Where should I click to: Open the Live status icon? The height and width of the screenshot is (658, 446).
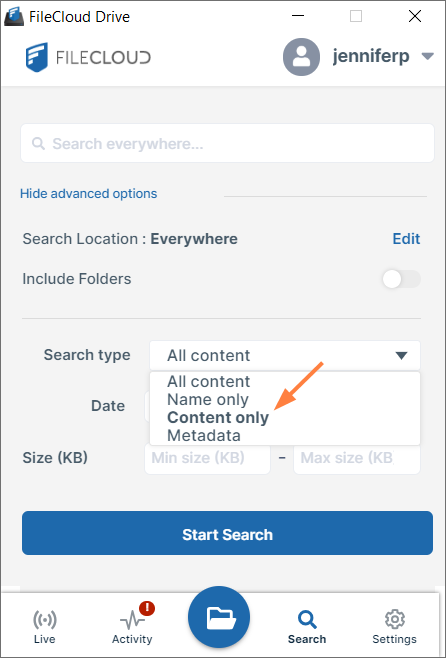[x=44, y=620]
